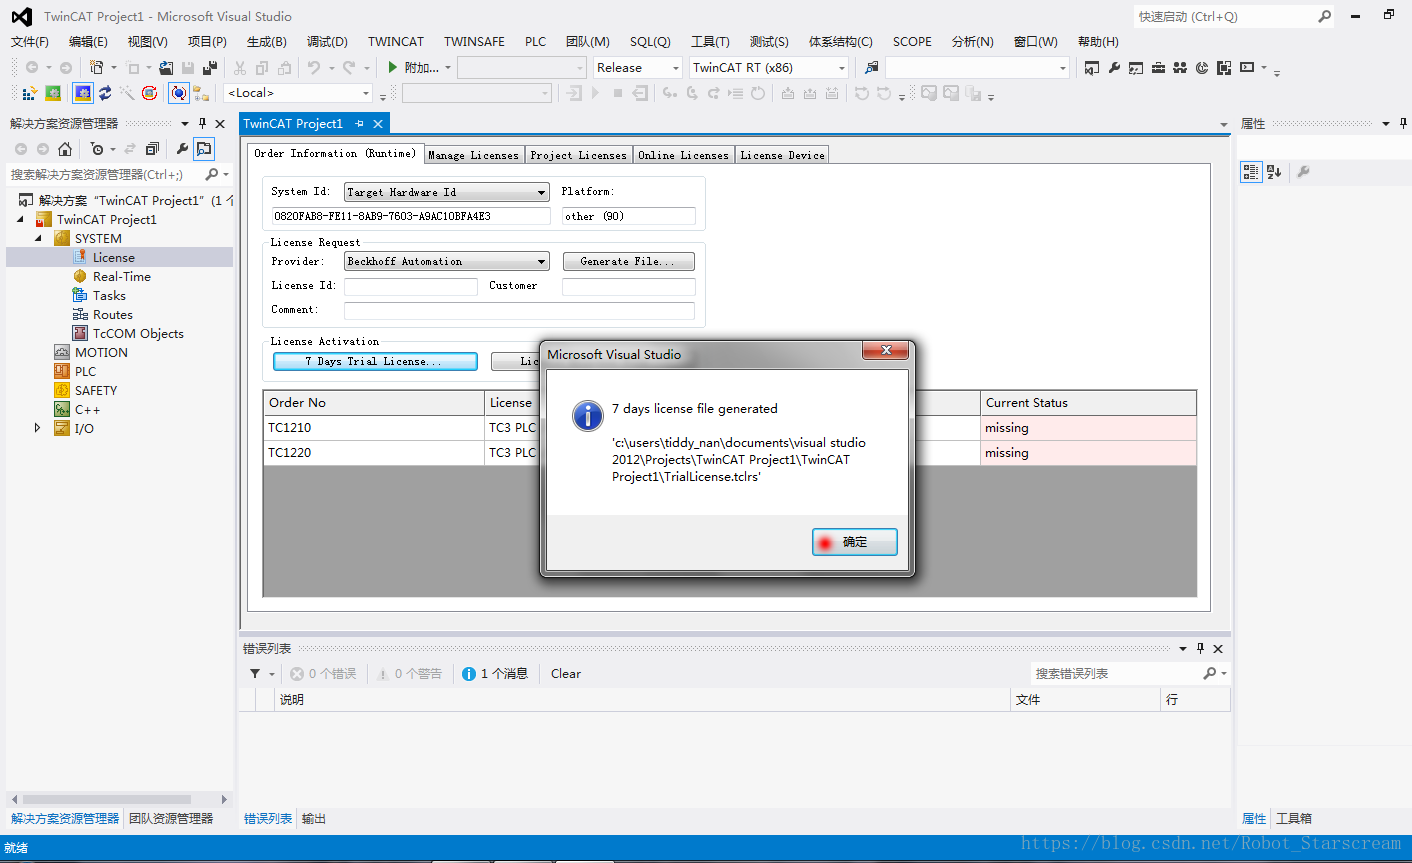Confirm the dialog with 确定 button
This screenshot has width=1412, height=863.
click(854, 542)
